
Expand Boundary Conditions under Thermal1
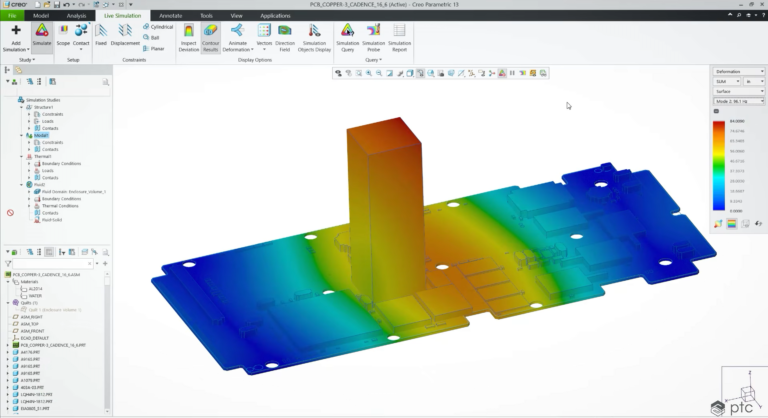[x=29, y=164]
